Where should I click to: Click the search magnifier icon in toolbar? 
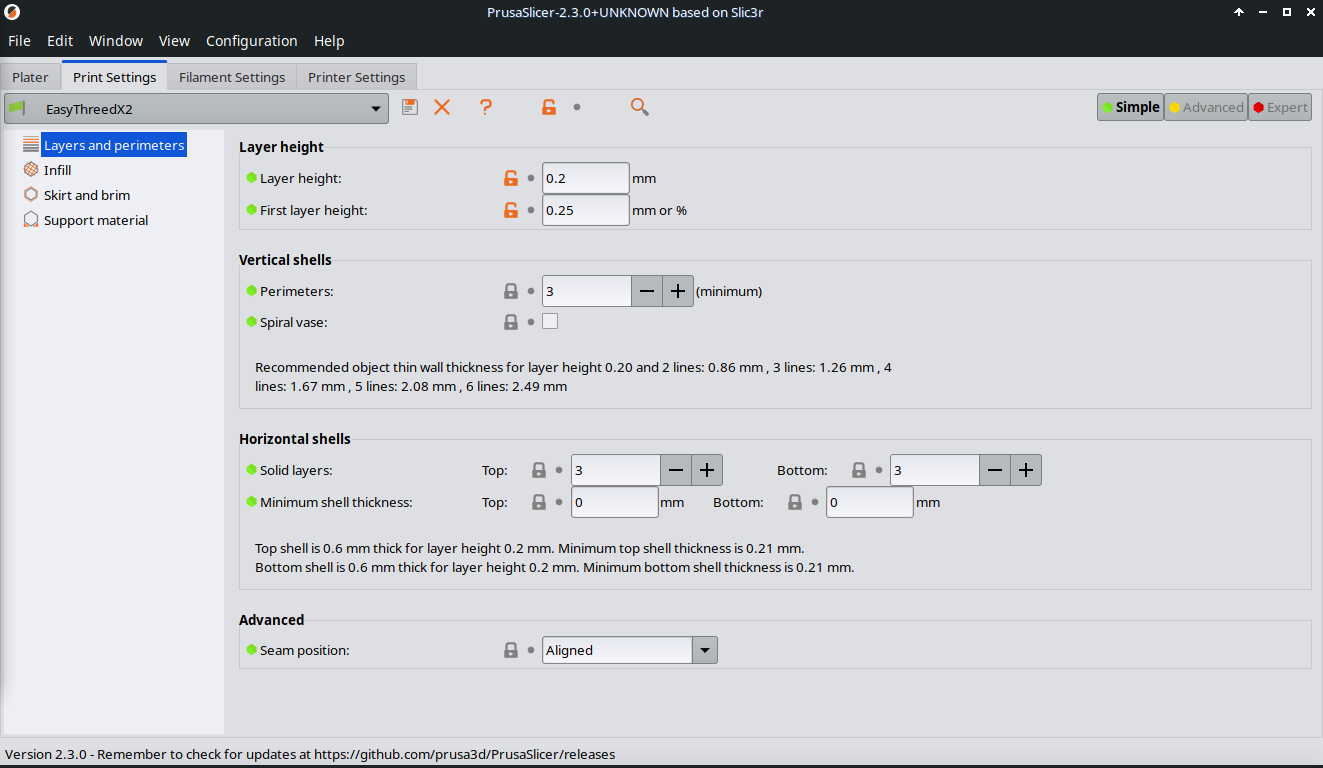coord(640,107)
